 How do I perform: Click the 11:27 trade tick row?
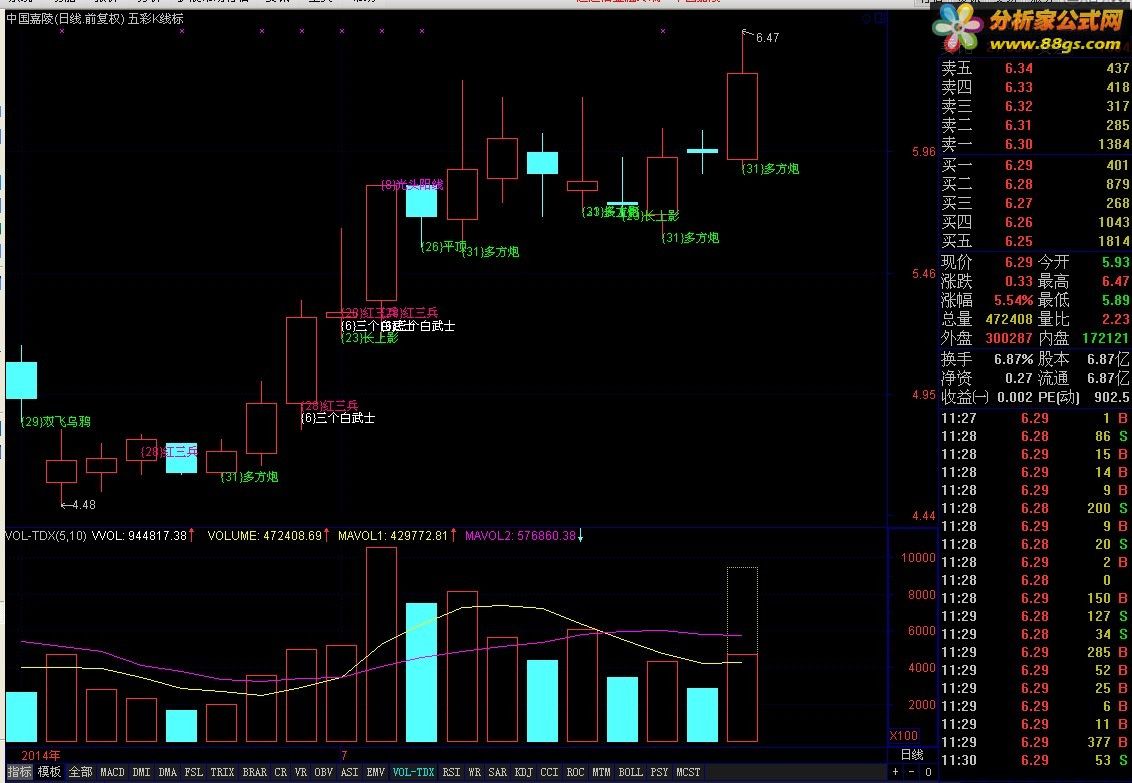click(x=1035, y=418)
